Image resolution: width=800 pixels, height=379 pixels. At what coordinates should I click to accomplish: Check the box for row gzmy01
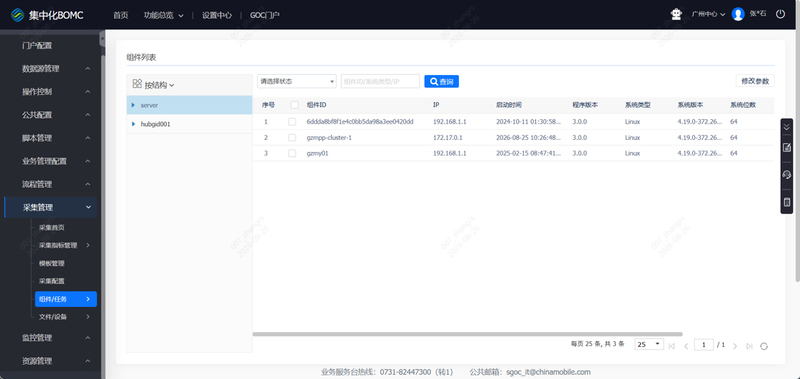tap(292, 153)
